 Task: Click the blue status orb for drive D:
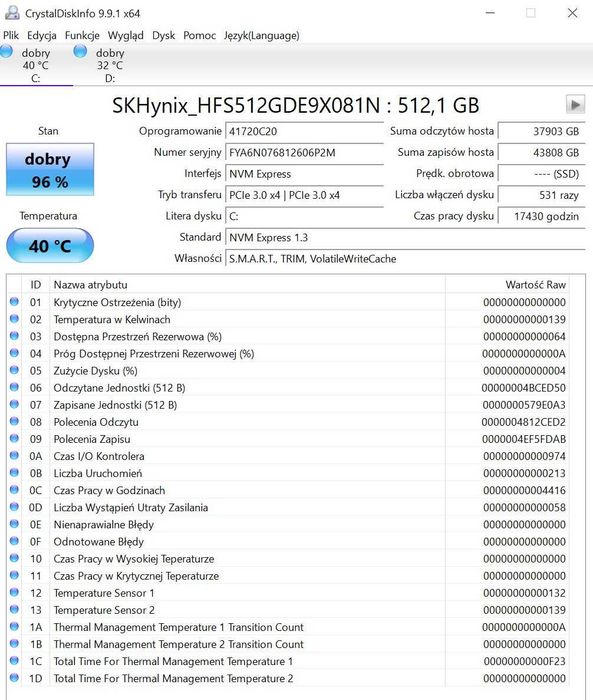point(80,51)
